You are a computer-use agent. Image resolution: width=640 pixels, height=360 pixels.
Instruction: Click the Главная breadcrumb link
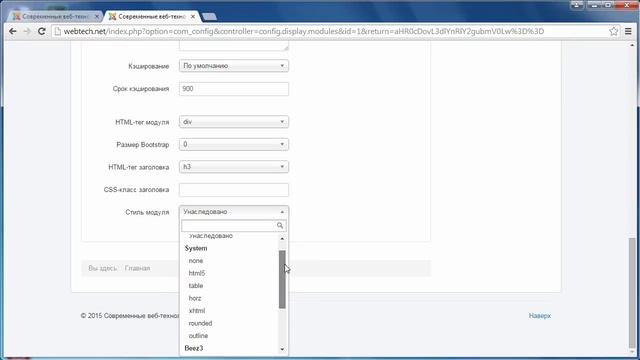pos(138,268)
